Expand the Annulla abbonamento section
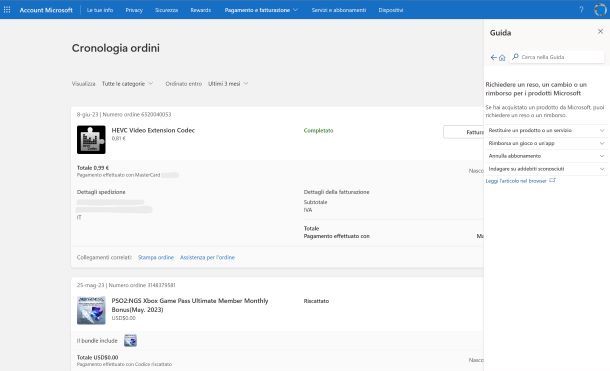The height and width of the screenshot is (371, 610). (x=547, y=156)
